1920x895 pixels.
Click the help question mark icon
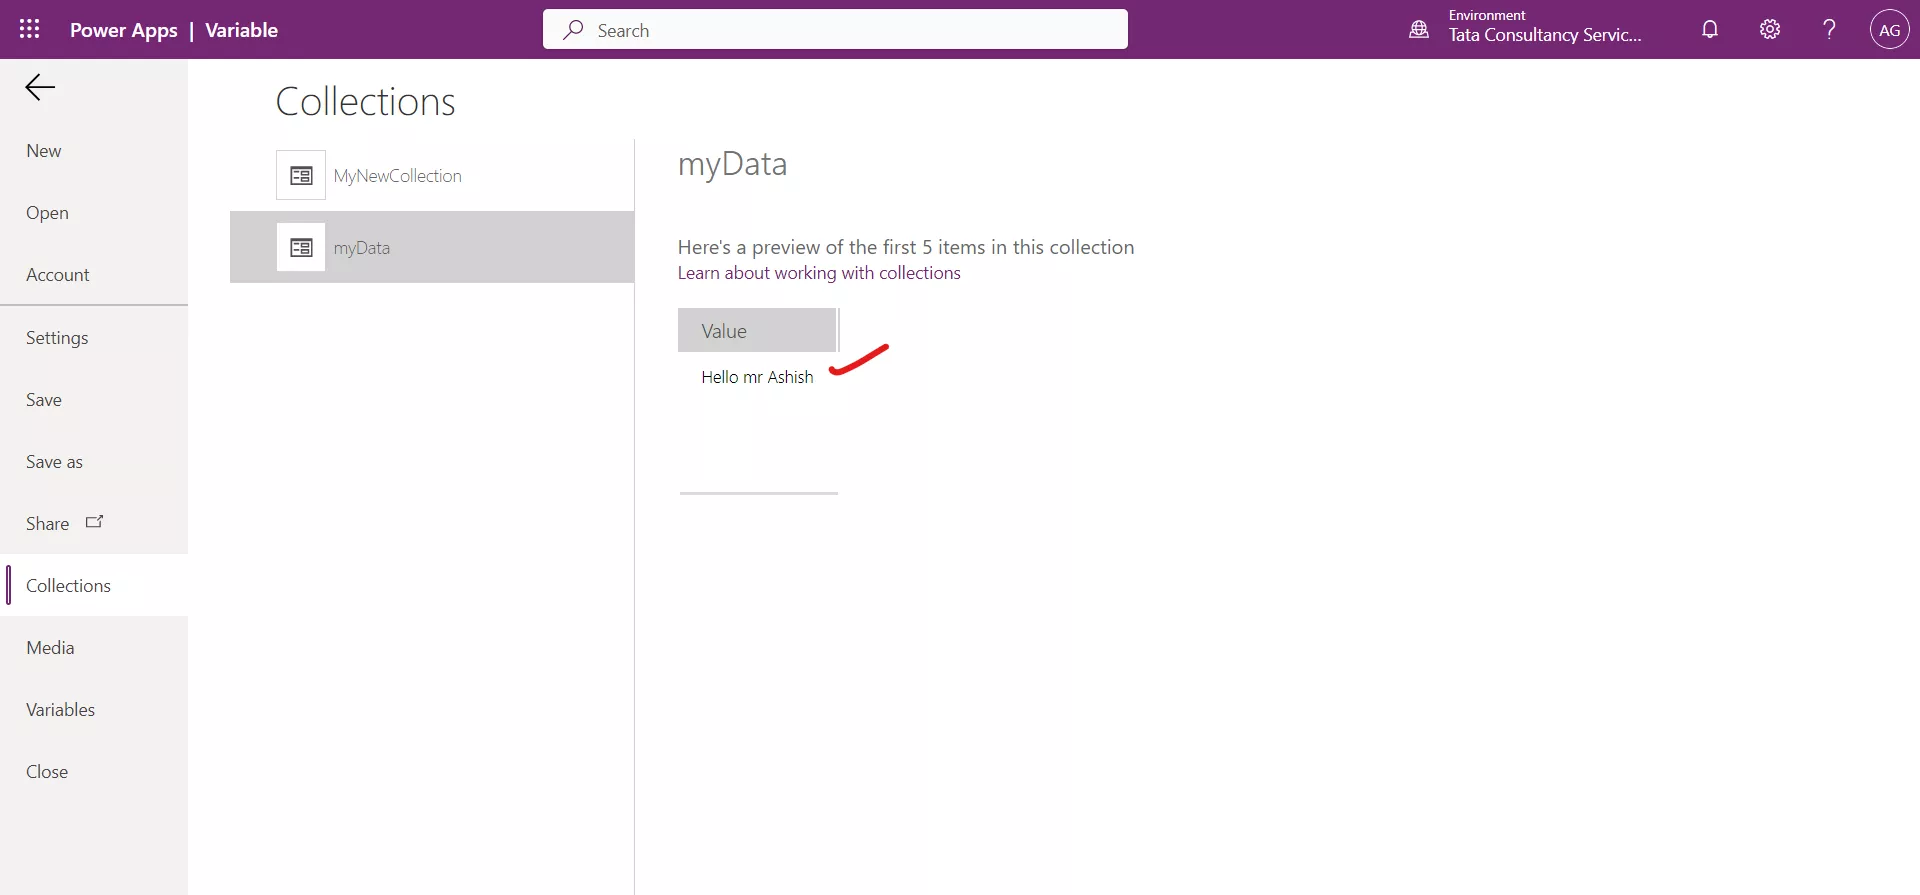coord(1829,30)
